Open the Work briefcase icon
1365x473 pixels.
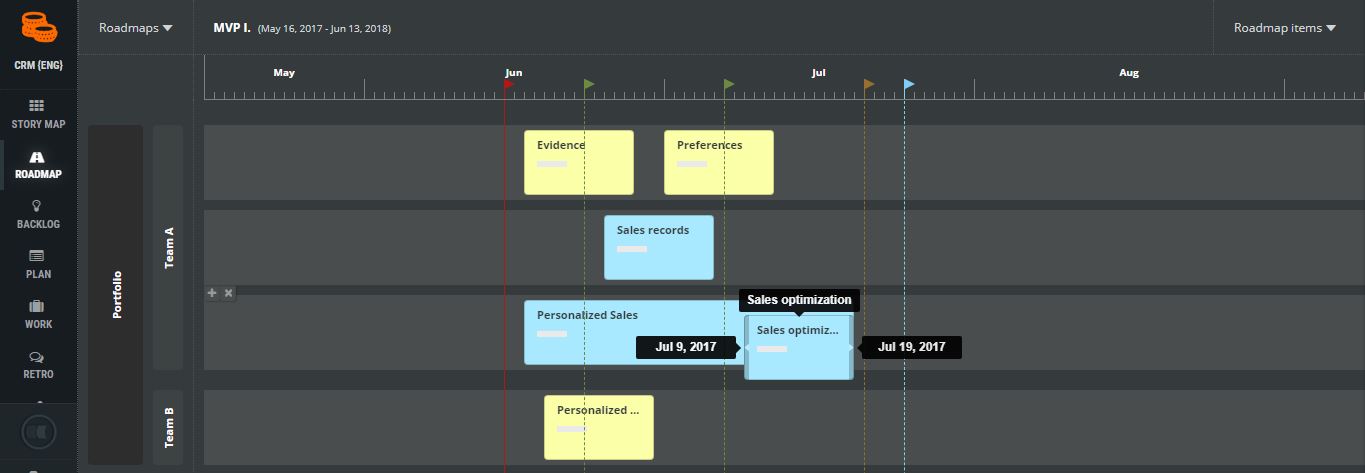tap(37, 306)
